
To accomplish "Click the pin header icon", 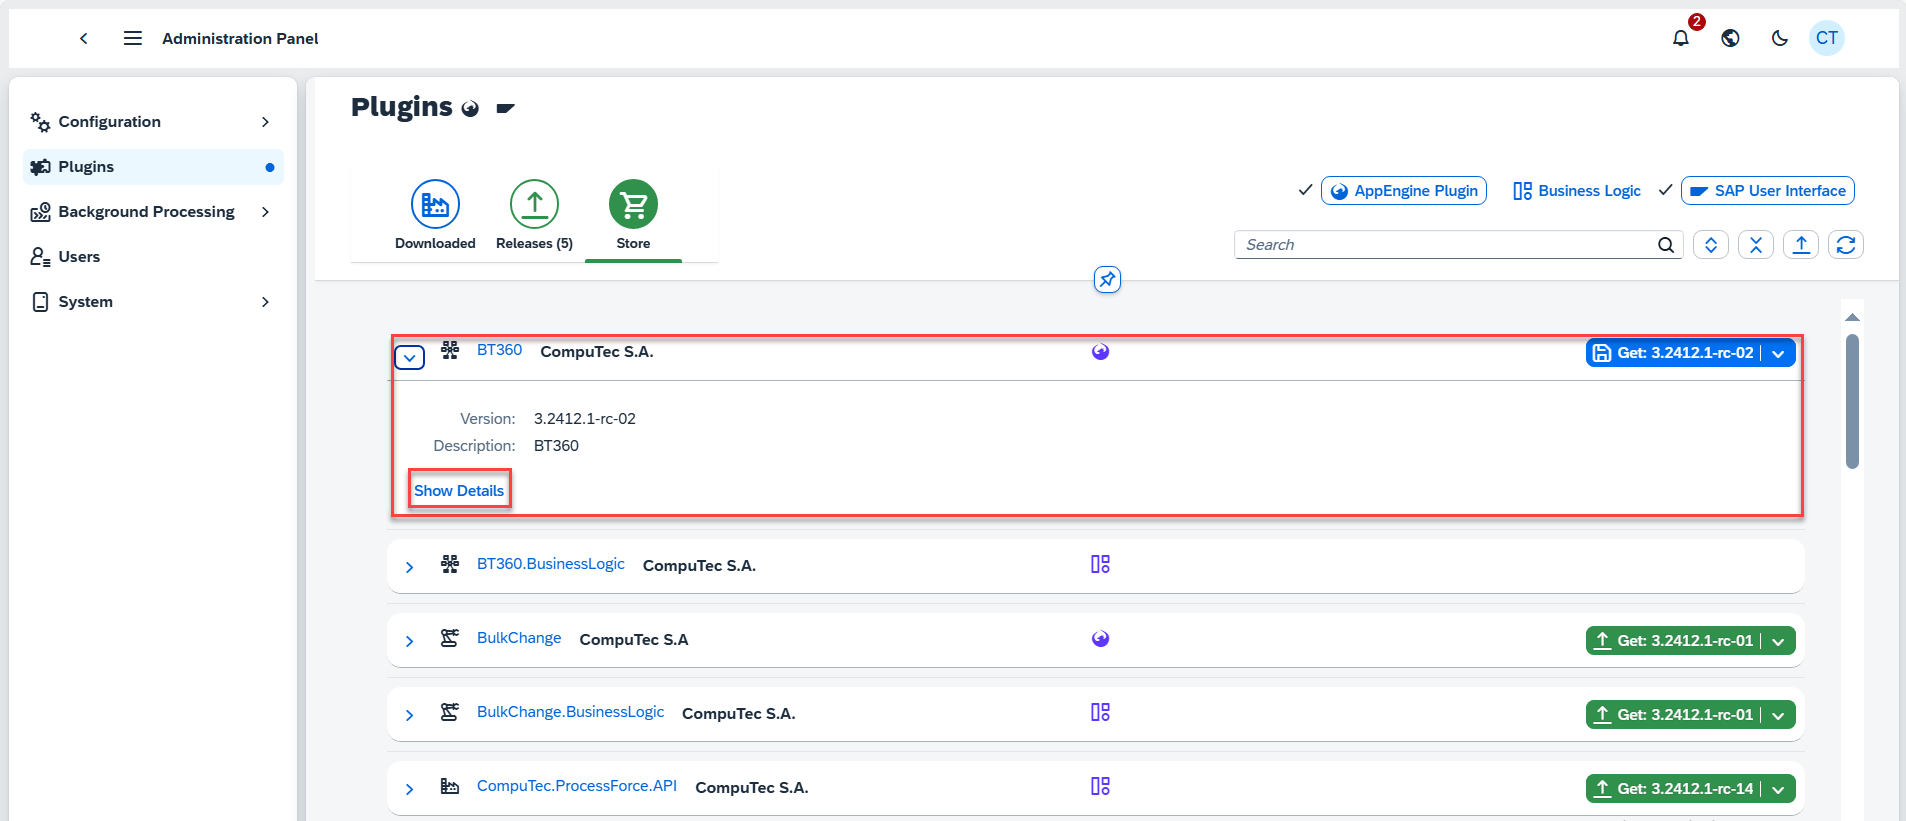I will click(x=1107, y=280).
